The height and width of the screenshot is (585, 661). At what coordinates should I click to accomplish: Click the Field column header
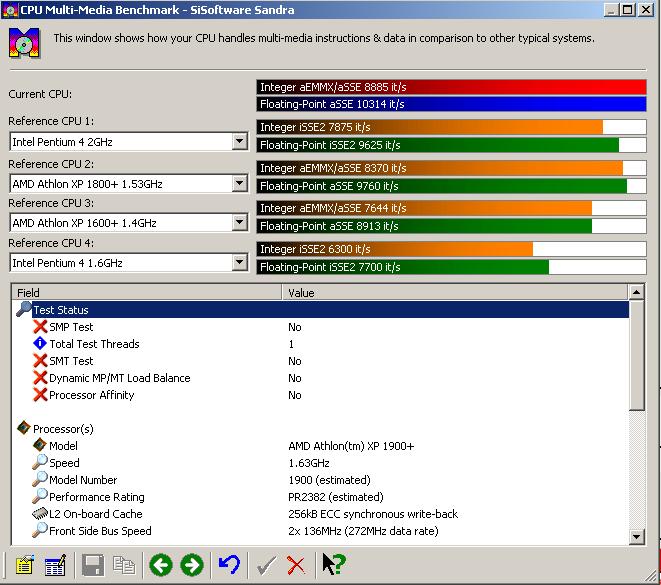click(146, 293)
